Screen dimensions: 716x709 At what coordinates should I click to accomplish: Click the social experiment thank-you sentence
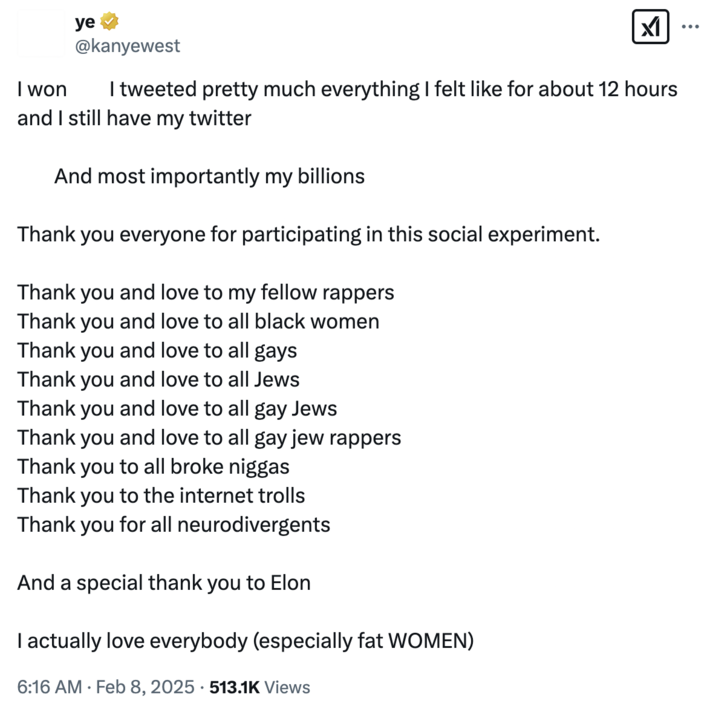tap(309, 235)
